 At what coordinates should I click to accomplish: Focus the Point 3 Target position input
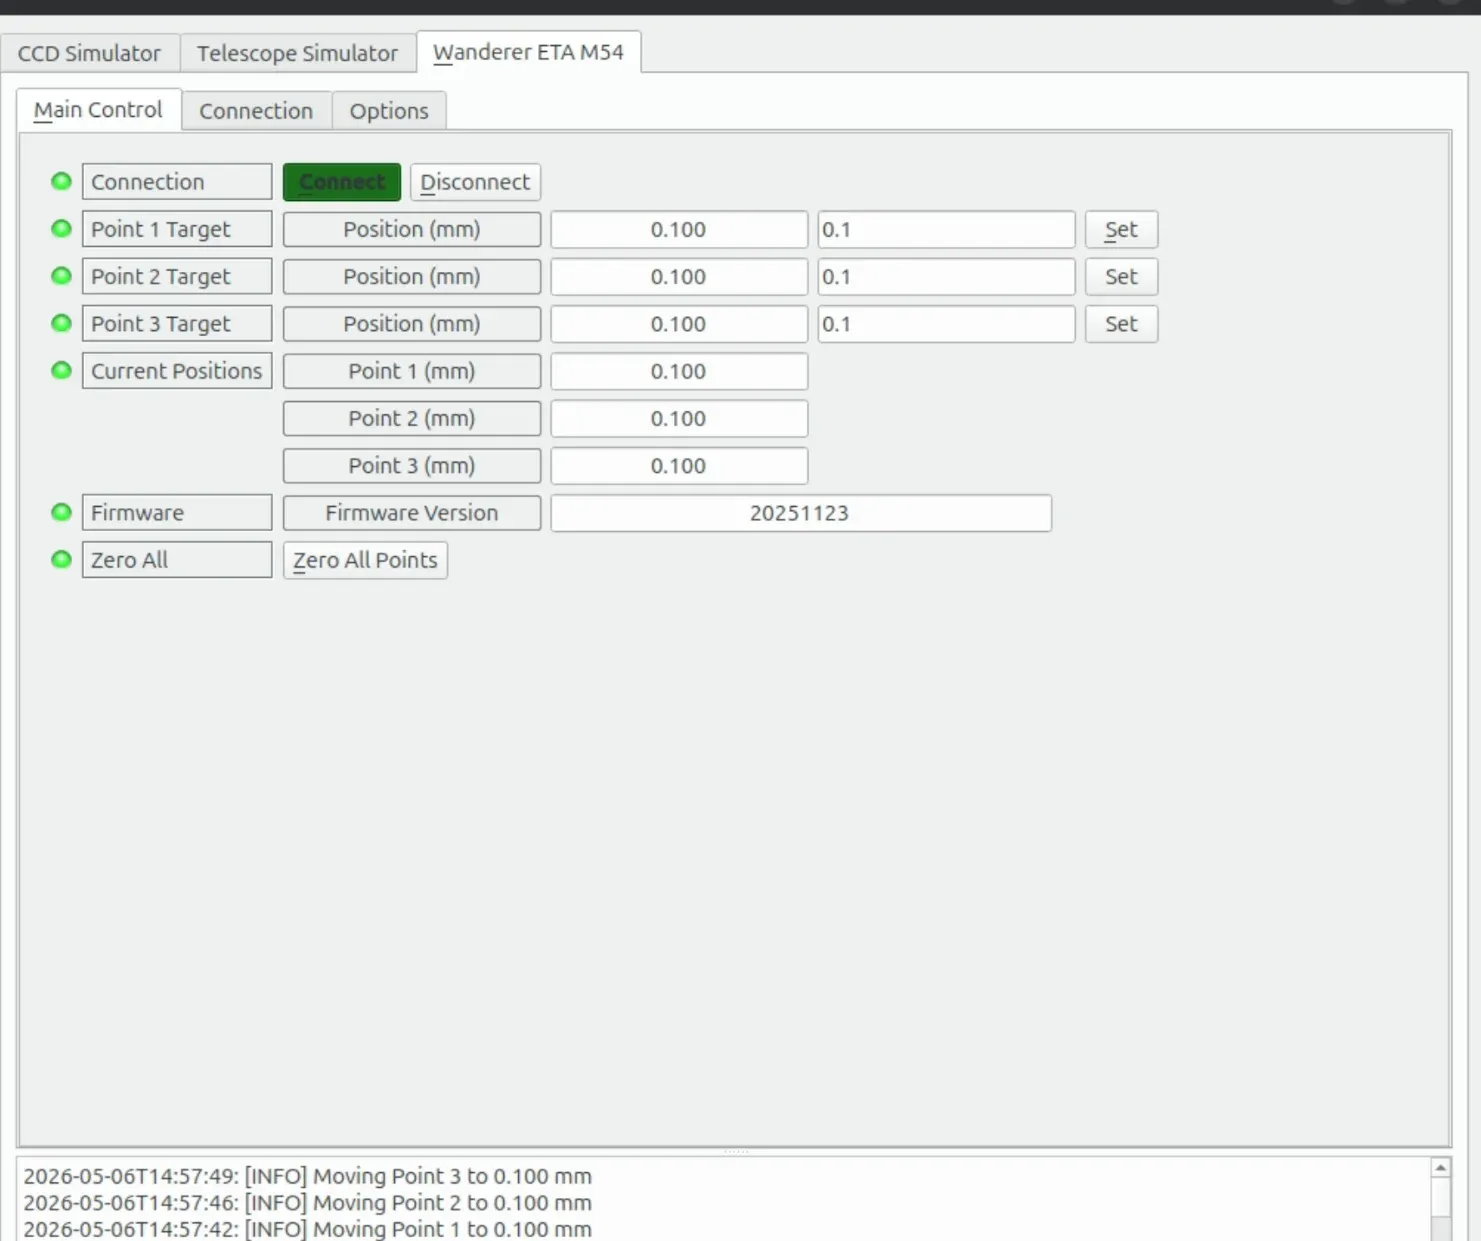pos(946,324)
